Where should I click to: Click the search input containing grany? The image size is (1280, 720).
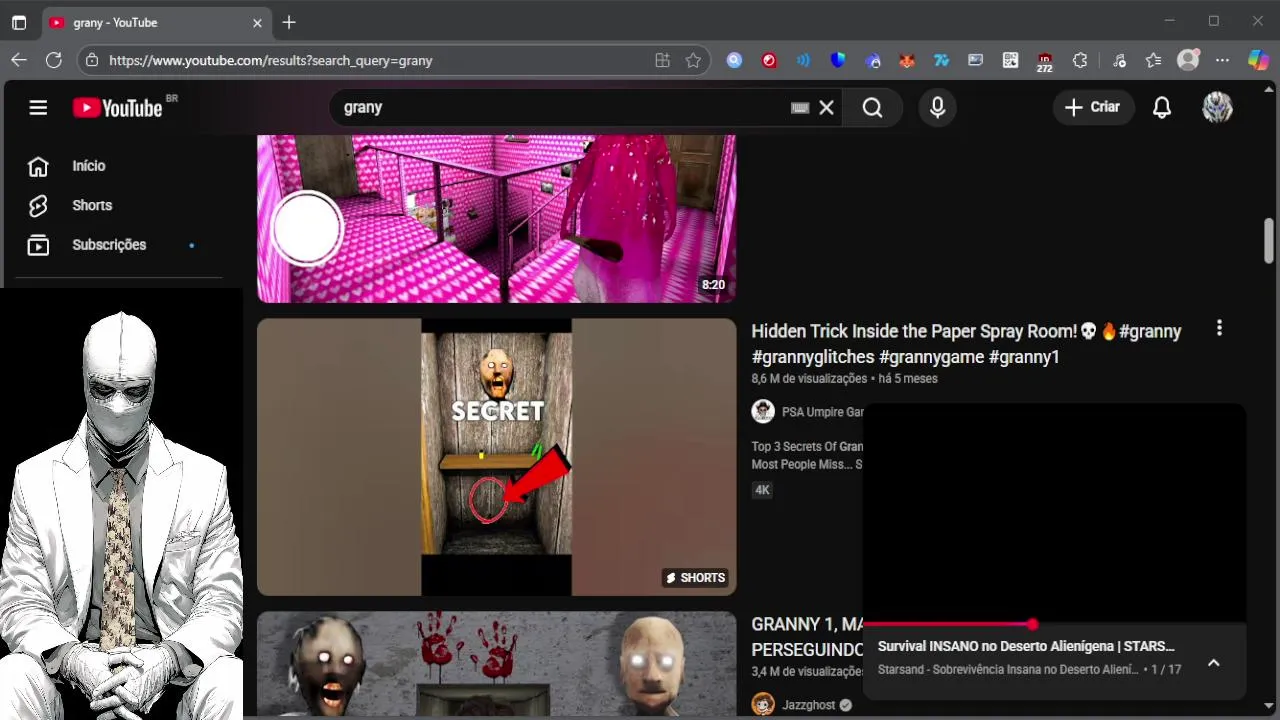pos(560,107)
